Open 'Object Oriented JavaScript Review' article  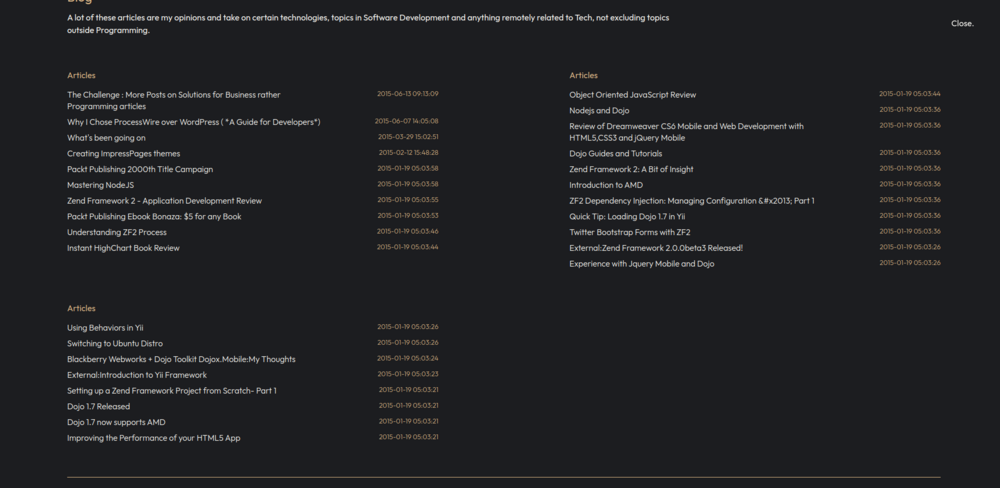pyautogui.click(x=632, y=95)
